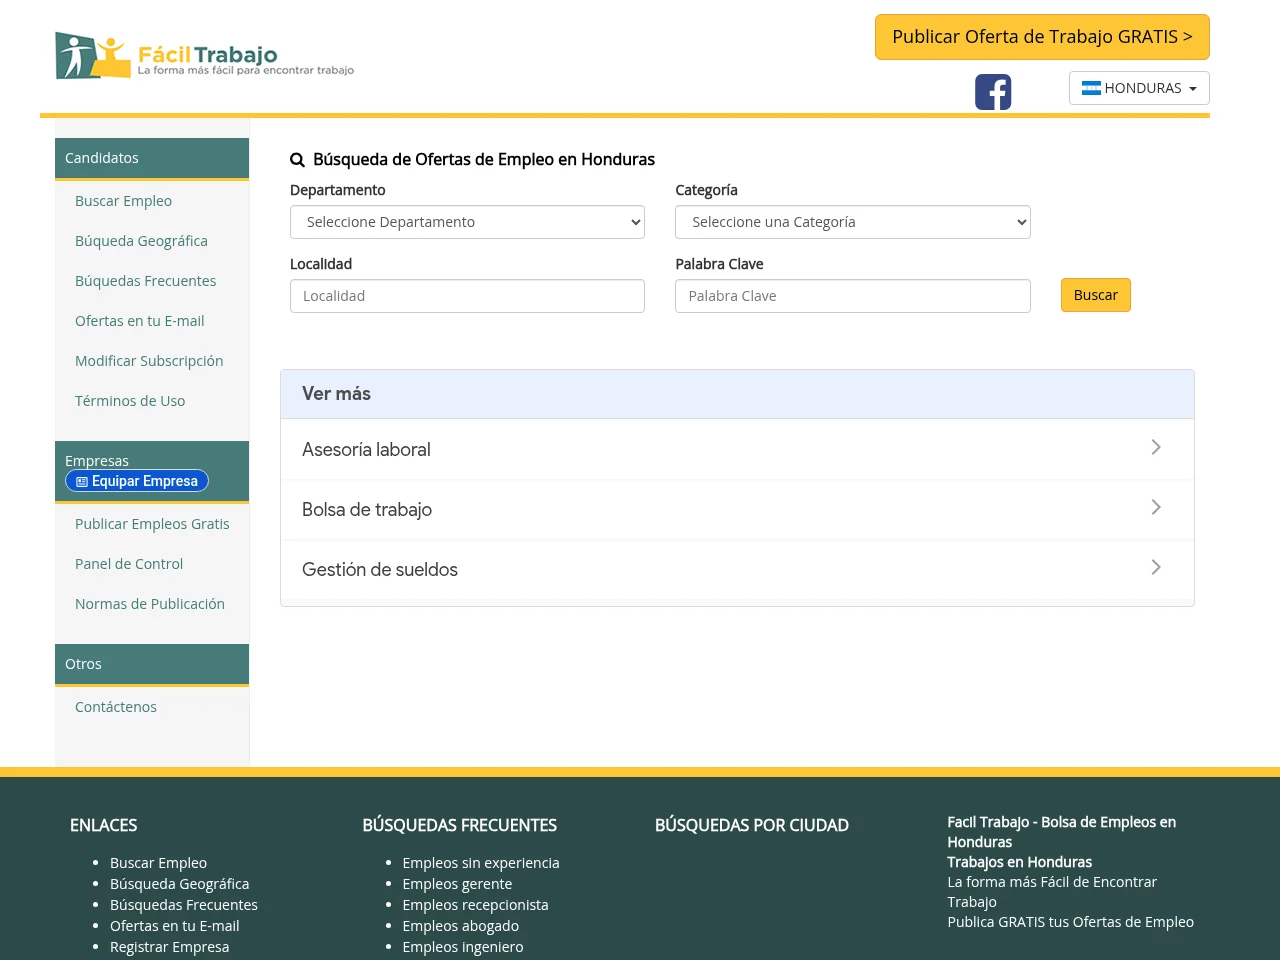The image size is (1280, 960).
Task: Click the Localidad input field
Action: (x=467, y=296)
